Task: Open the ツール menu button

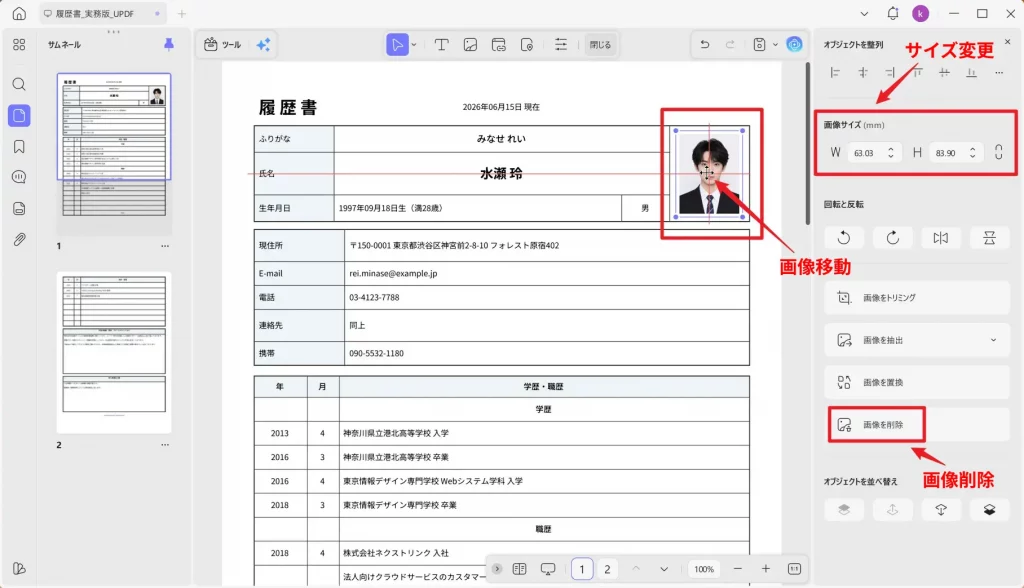Action: coord(223,44)
